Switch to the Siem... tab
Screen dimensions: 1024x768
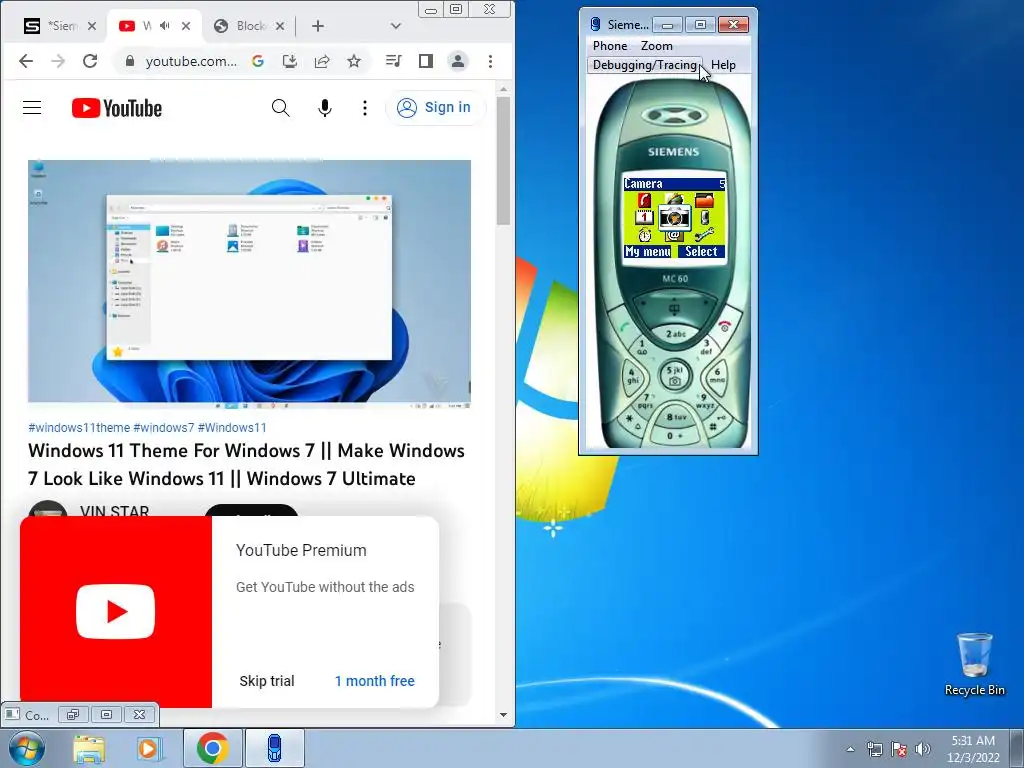tap(59, 26)
